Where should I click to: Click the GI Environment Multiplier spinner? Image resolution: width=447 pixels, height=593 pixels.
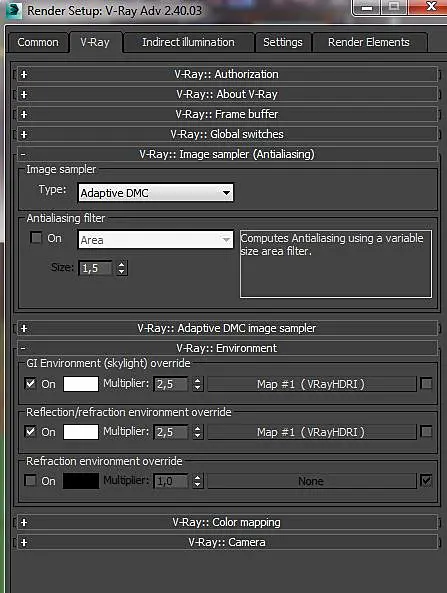(x=197, y=384)
